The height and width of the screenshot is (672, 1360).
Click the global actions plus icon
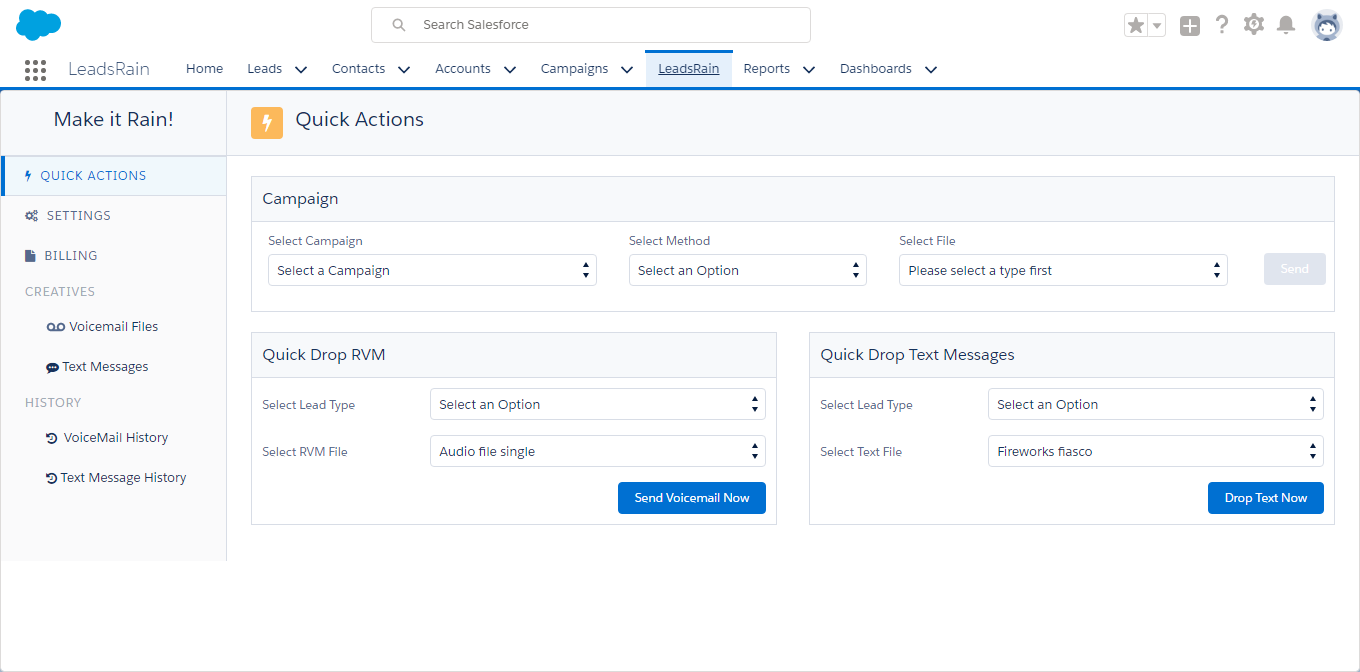[1189, 26]
